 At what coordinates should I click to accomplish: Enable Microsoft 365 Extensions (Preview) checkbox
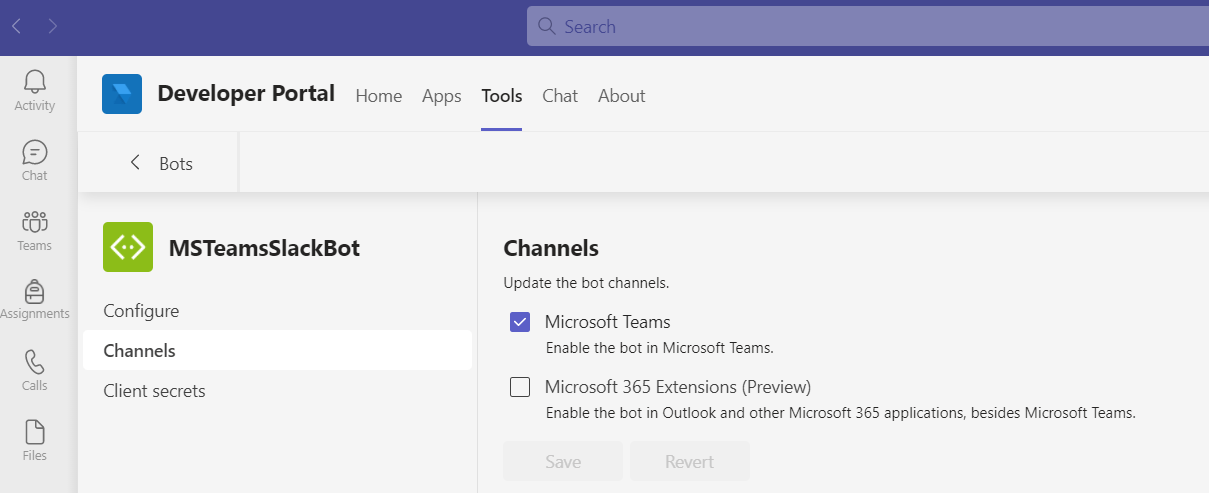520,387
